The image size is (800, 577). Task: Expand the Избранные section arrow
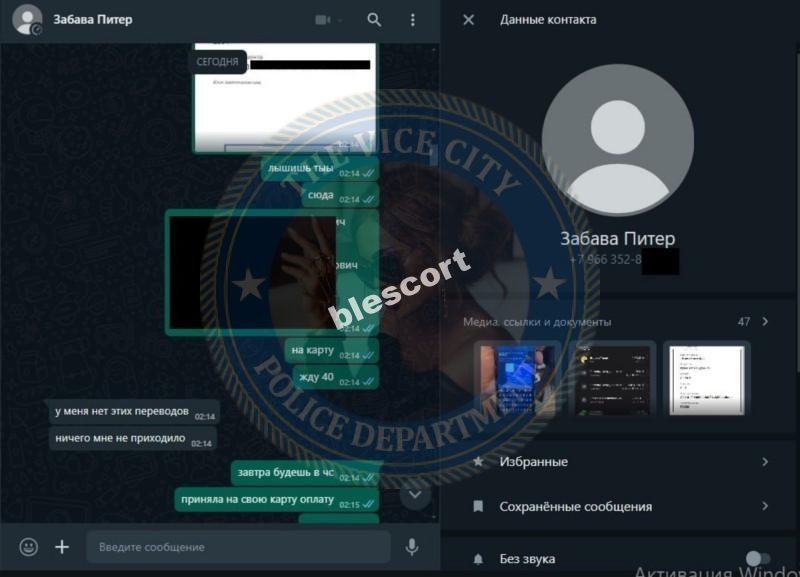coord(765,462)
